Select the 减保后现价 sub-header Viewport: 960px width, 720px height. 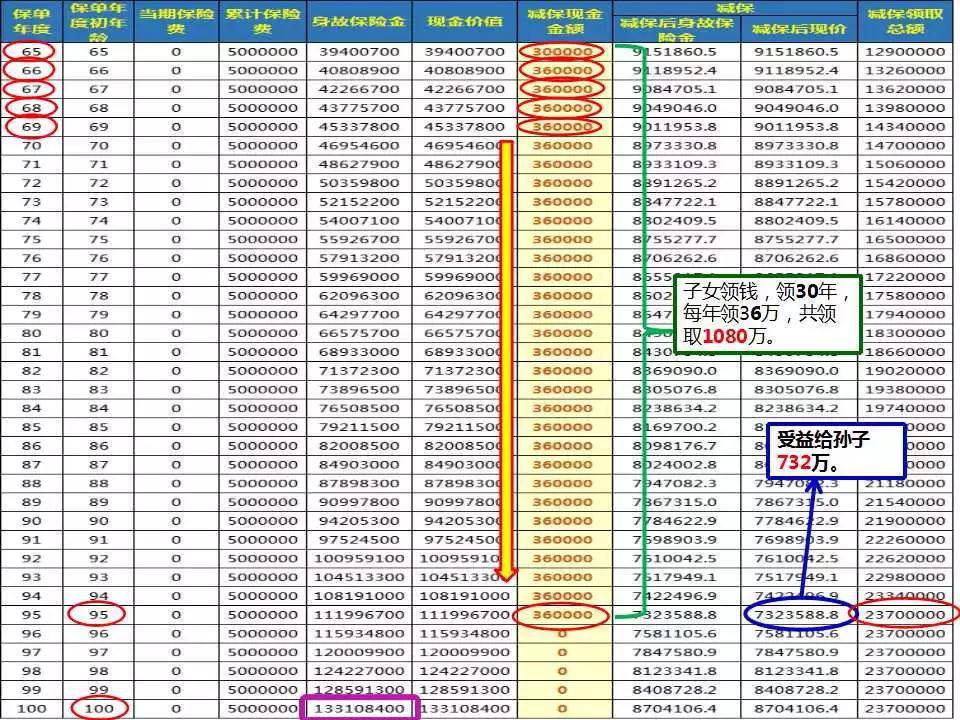pyautogui.click(x=798, y=30)
